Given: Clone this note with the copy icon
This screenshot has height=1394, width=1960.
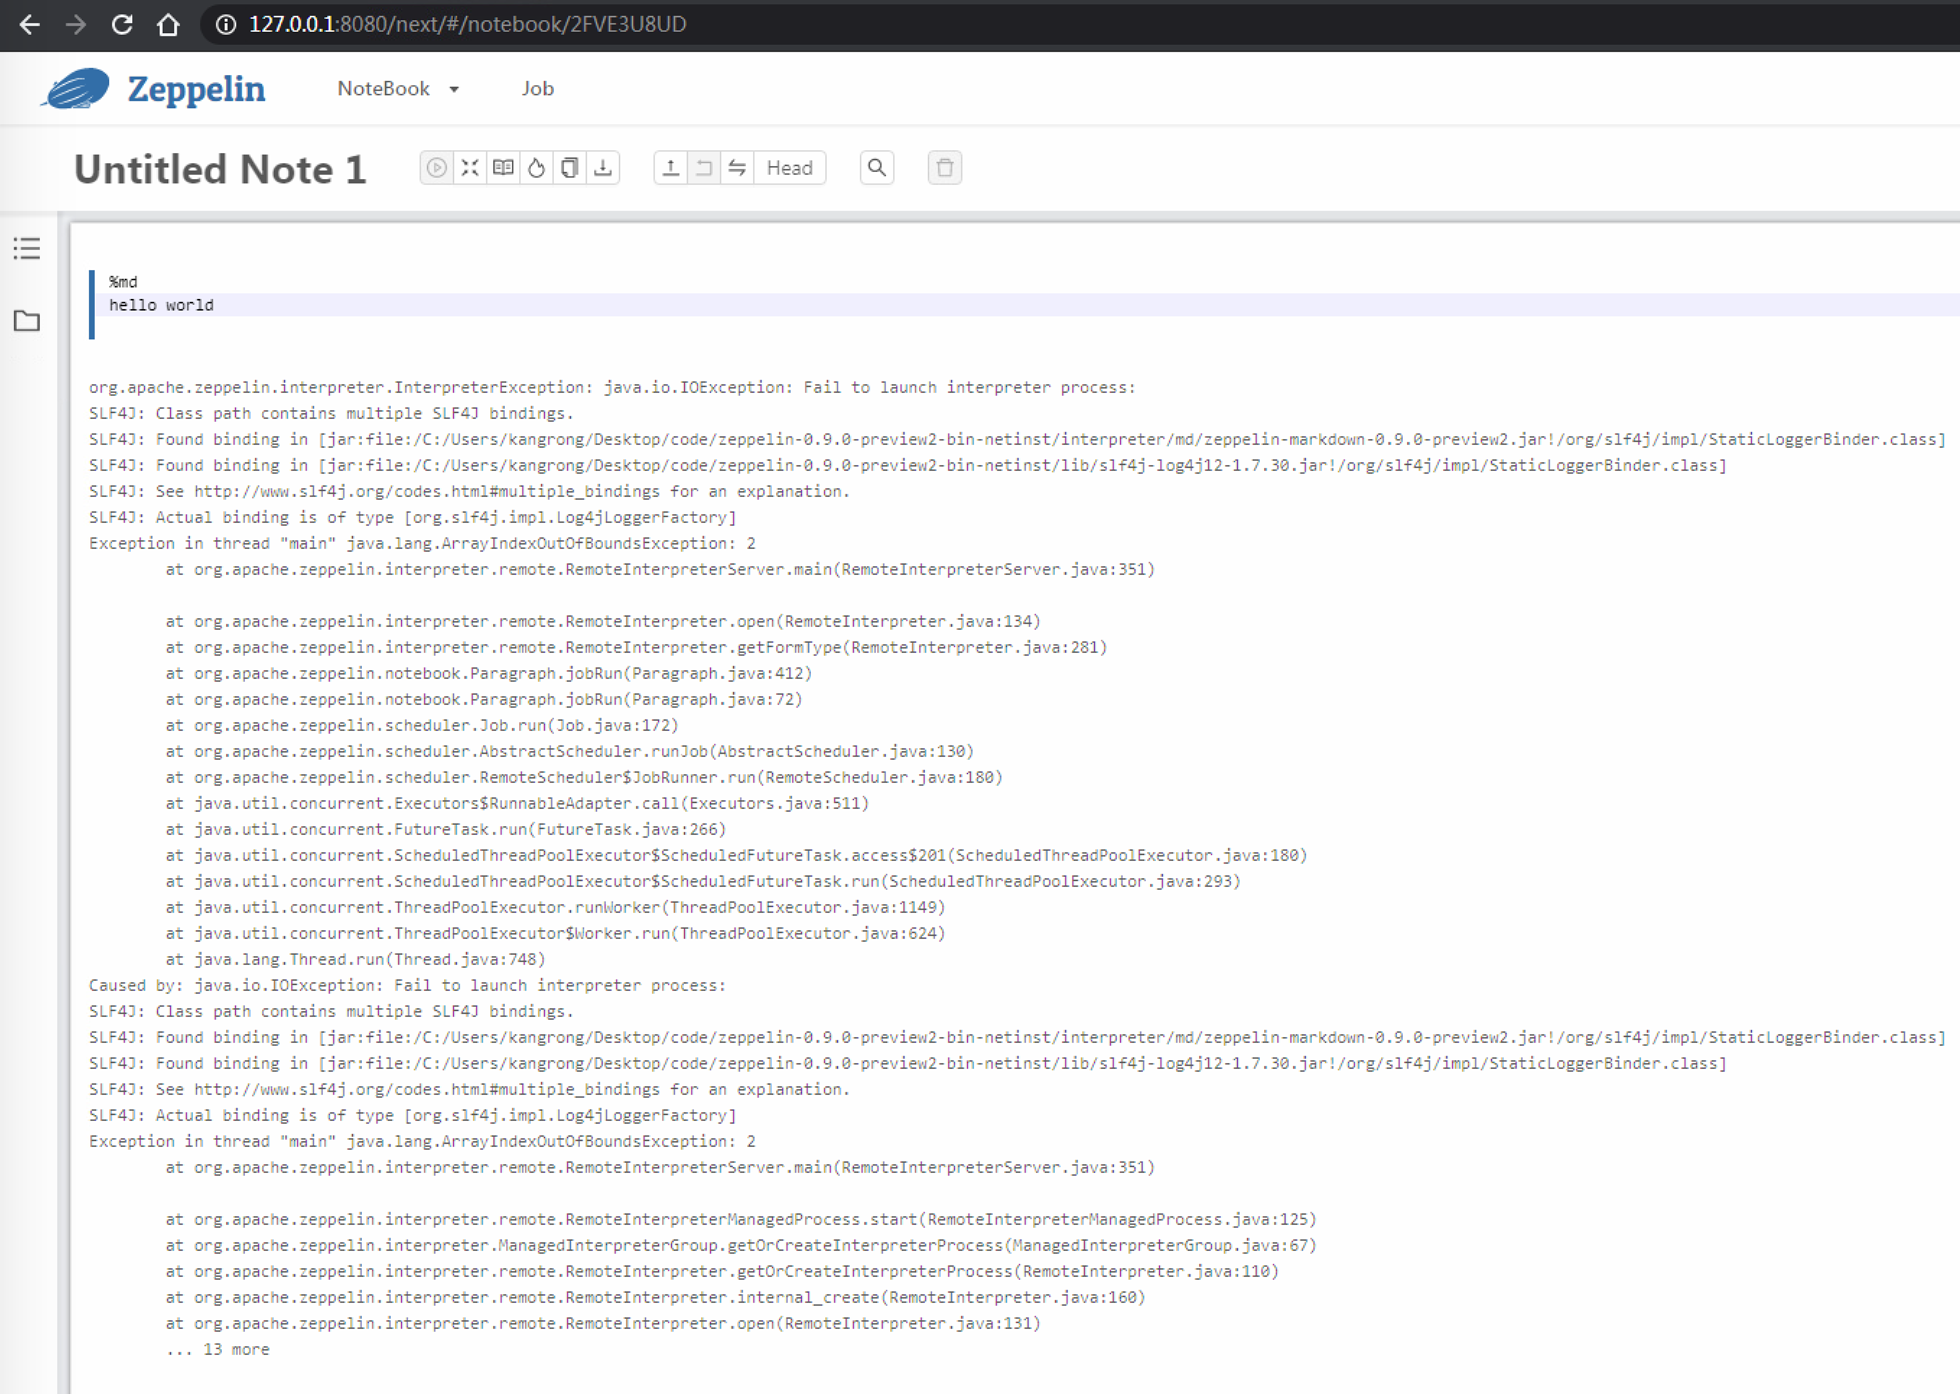Looking at the screenshot, I should 570,168.
